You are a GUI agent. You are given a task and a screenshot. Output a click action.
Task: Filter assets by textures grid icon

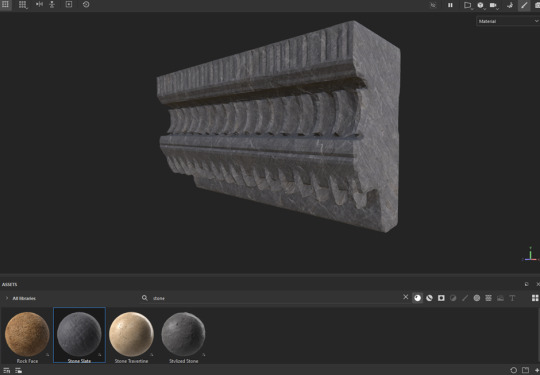point(488,298)
